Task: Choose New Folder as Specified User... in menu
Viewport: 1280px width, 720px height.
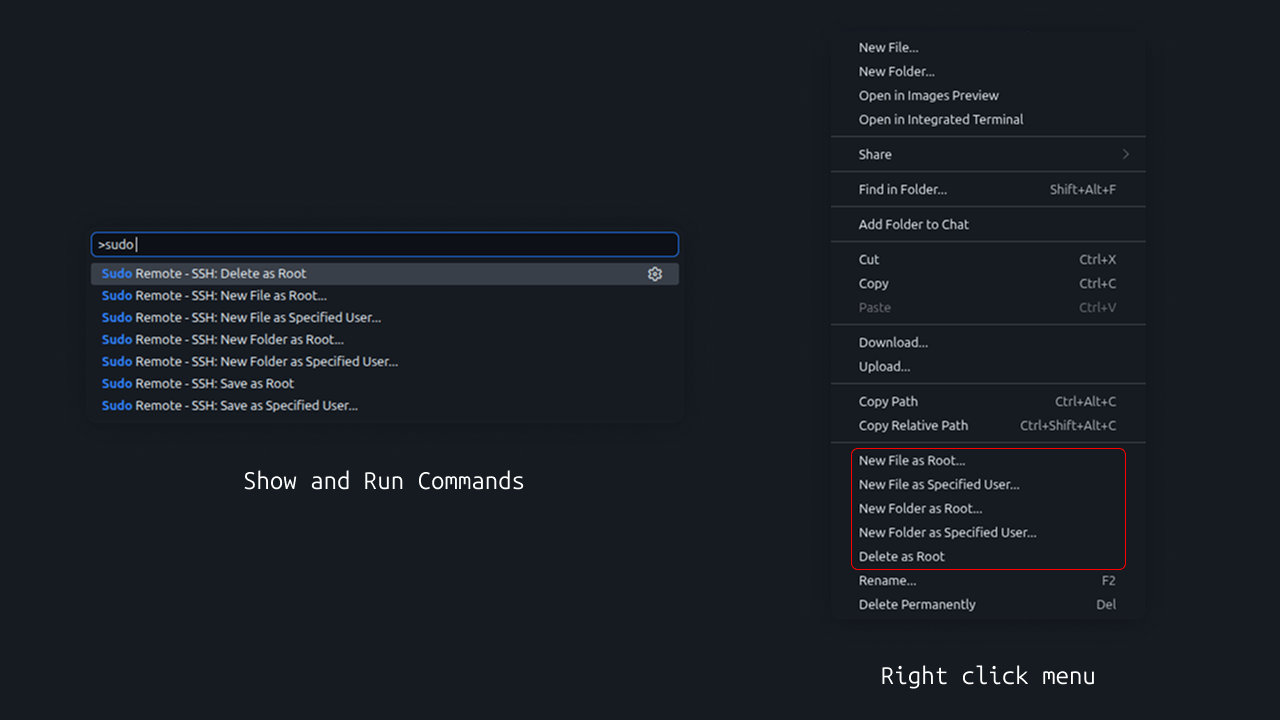Action: (988, 533)
